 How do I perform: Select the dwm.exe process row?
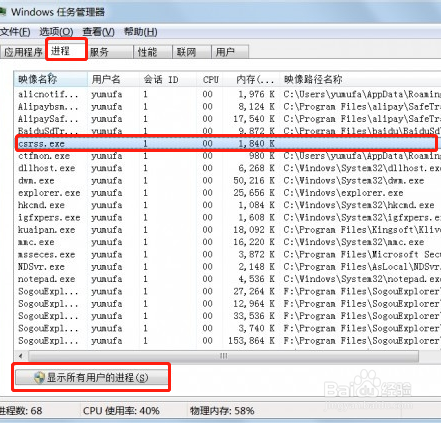point(228,181)
